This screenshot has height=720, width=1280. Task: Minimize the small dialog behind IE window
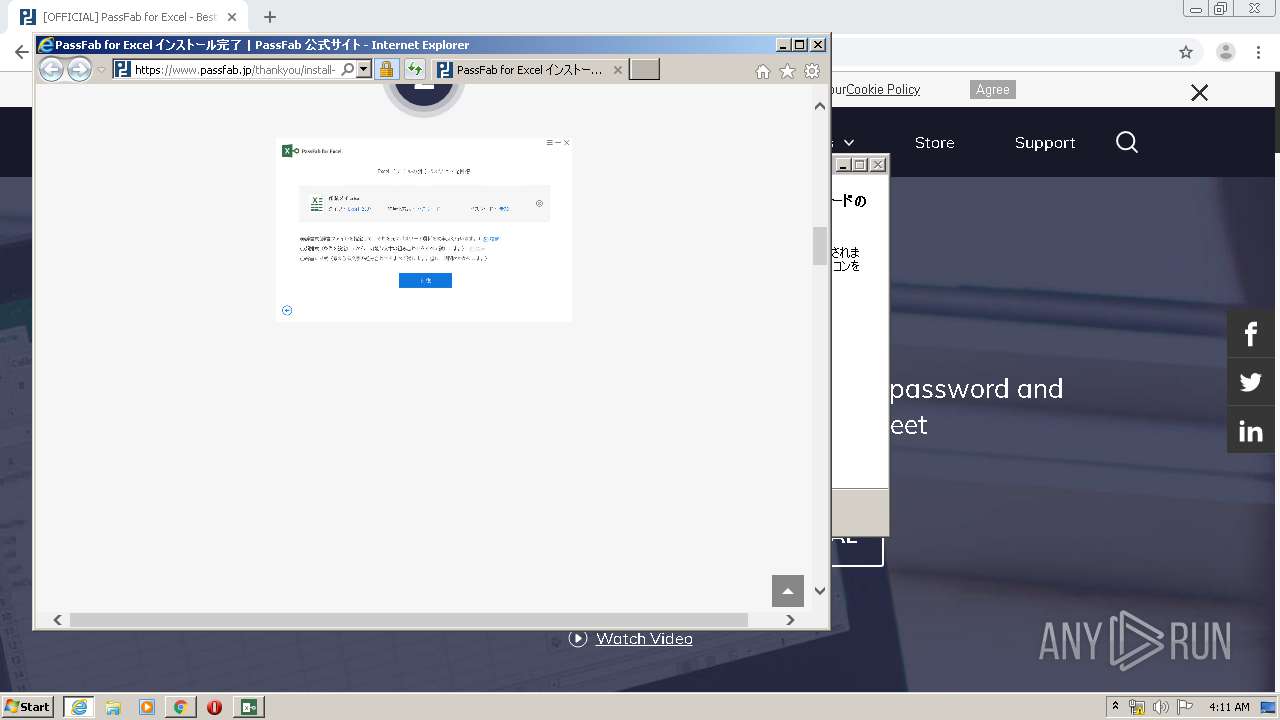click(x=843, y=165)
